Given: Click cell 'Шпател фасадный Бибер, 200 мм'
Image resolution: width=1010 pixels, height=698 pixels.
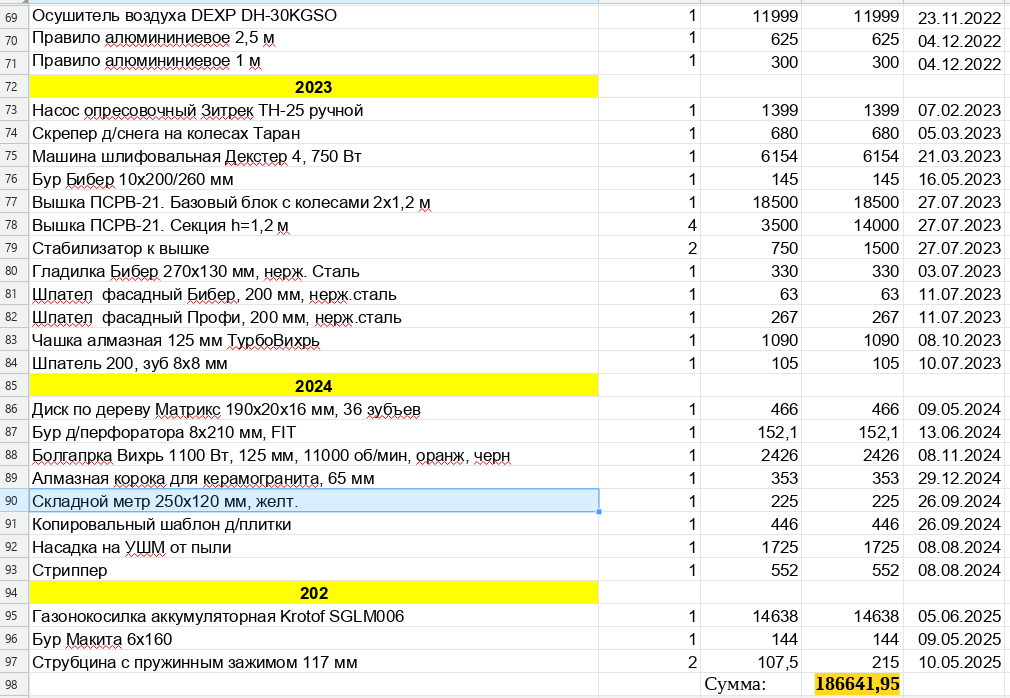Looking at the screenshot, I should pos(314,294).
